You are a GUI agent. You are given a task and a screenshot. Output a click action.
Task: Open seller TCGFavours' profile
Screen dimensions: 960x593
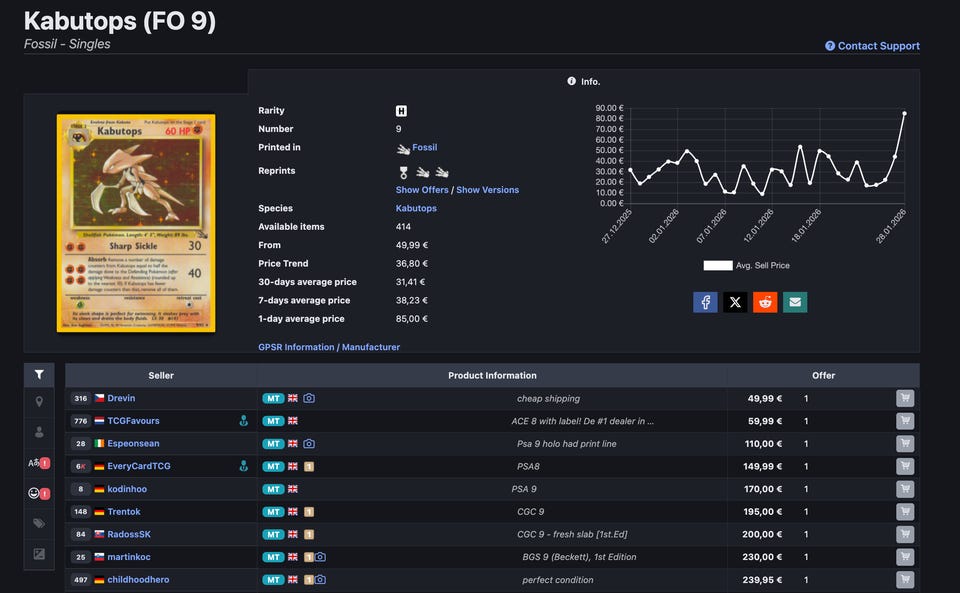(133, 421)
